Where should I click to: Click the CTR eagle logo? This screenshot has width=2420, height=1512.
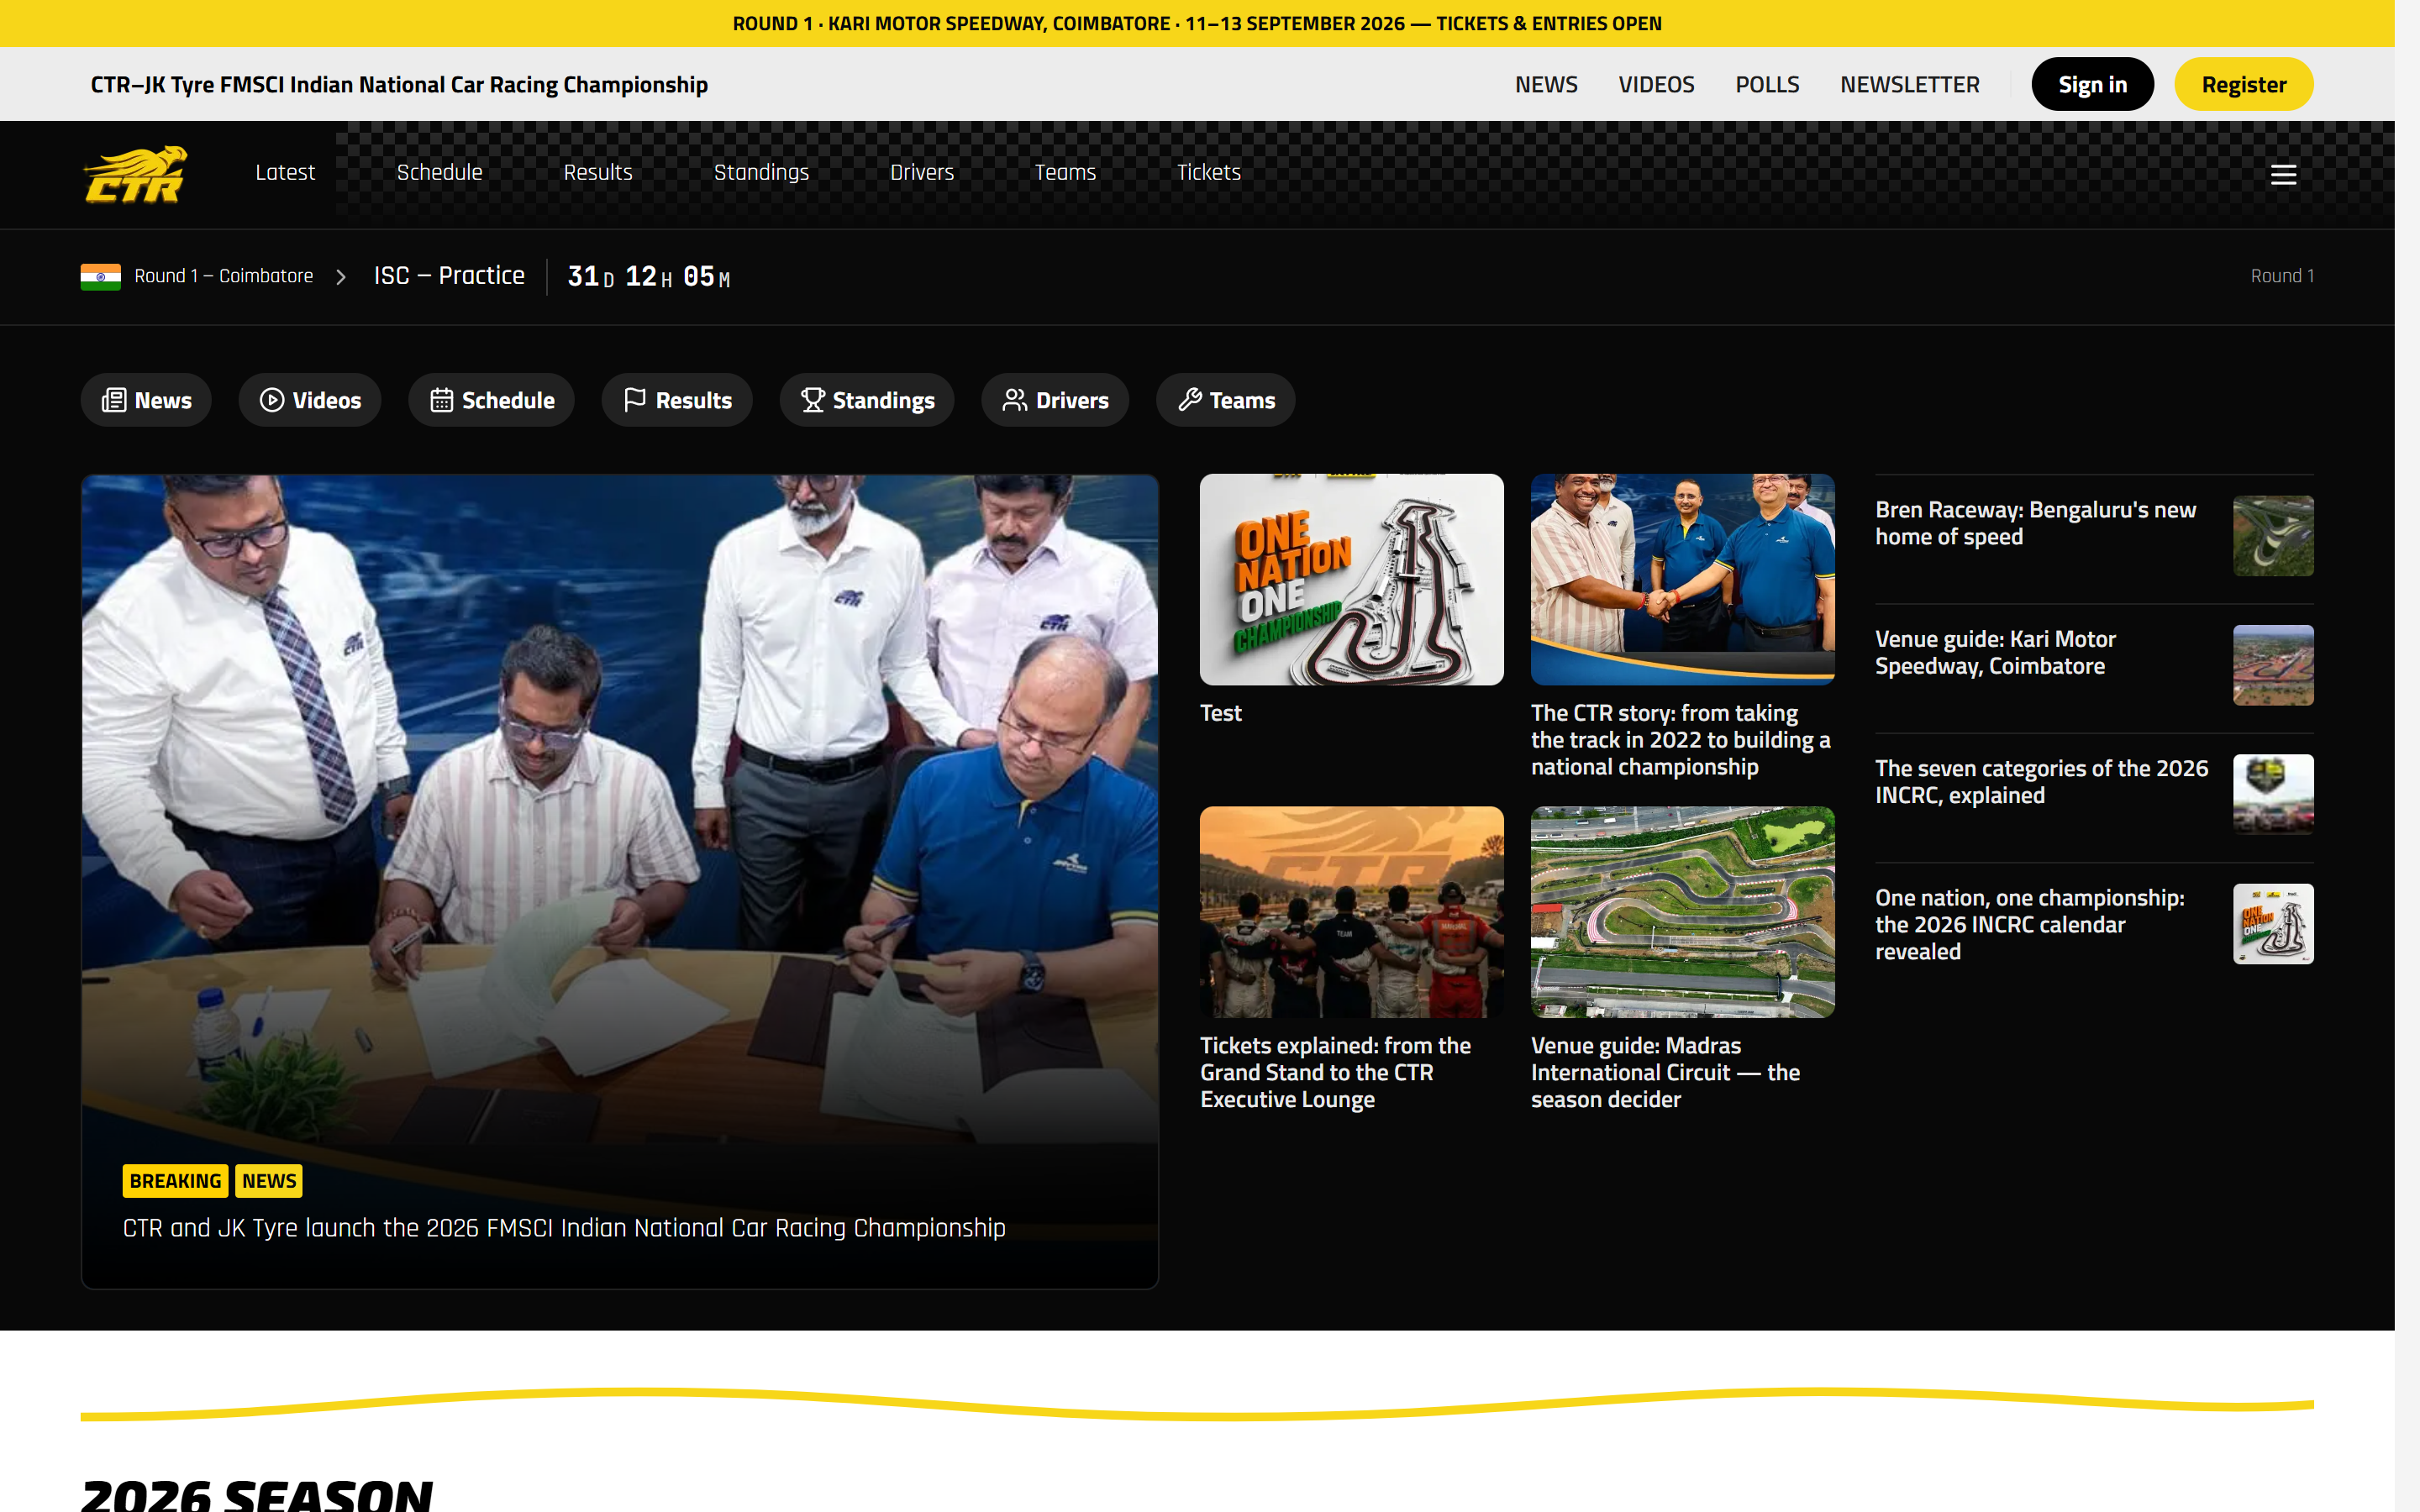(x=135, y=174)
